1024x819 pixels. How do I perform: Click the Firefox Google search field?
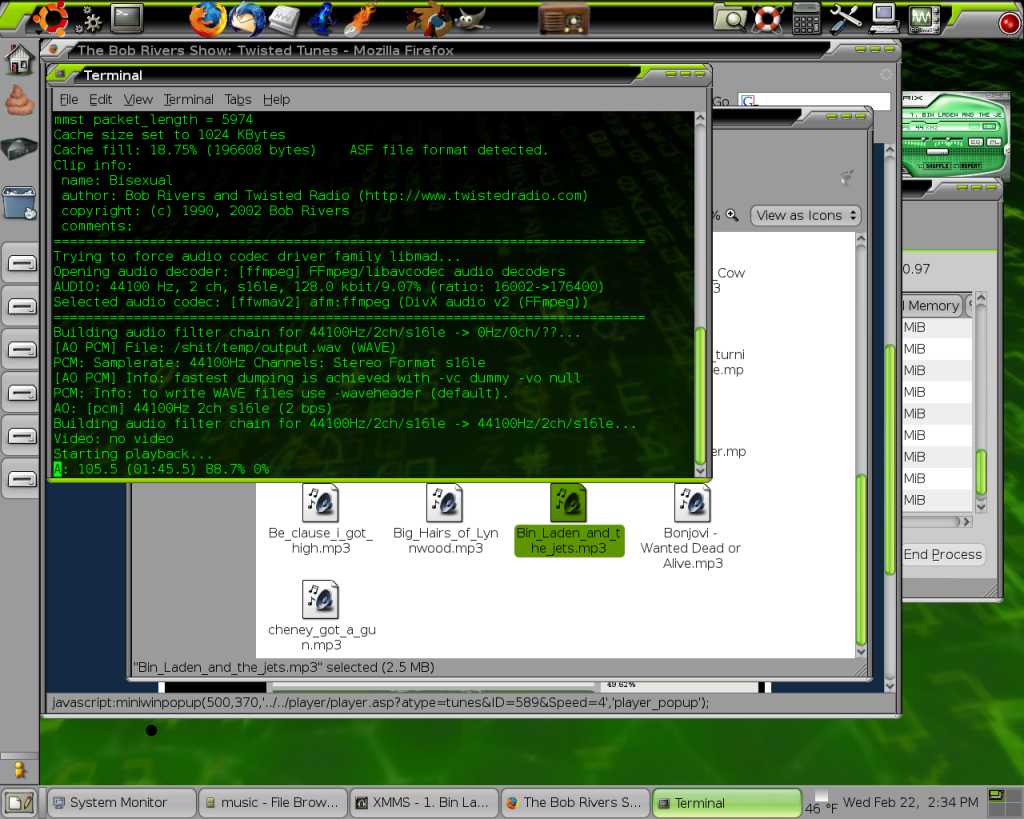(x=814, y=101)
